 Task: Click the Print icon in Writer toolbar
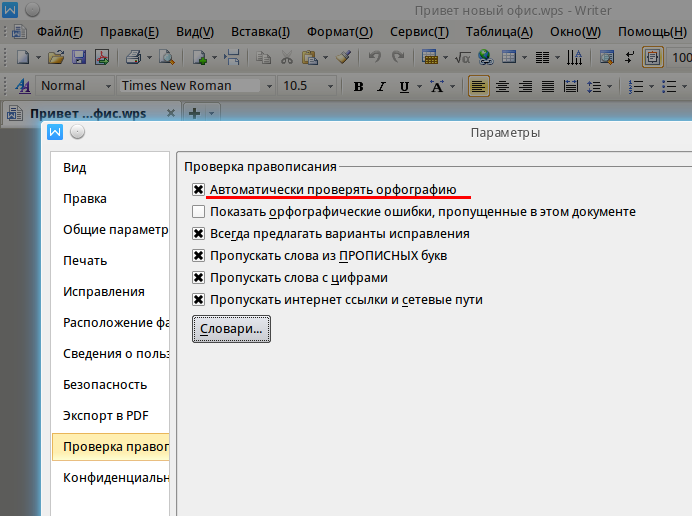pyautogui.click(x=134, y=57)
